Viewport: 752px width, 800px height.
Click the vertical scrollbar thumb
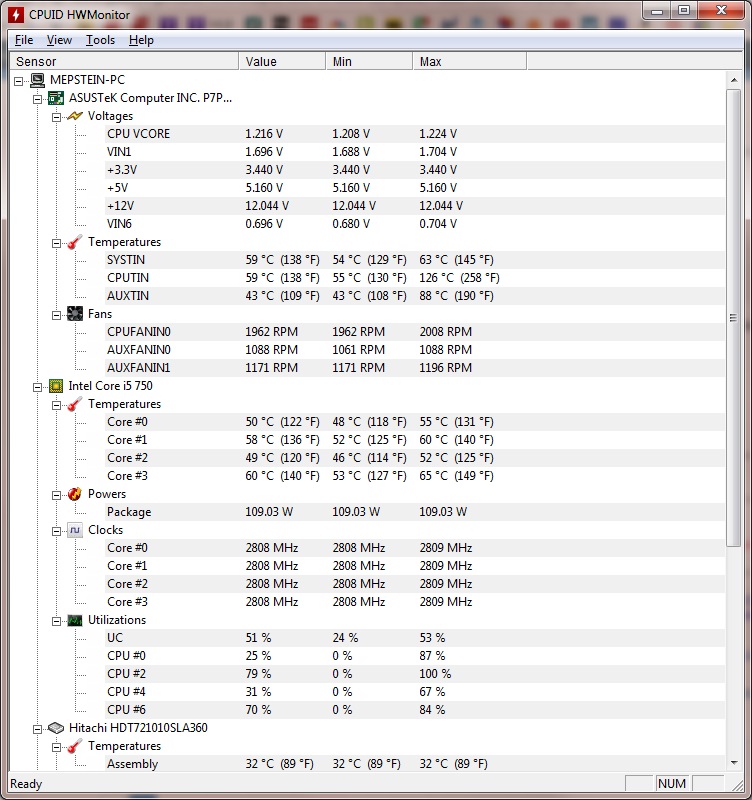[734, 318]
